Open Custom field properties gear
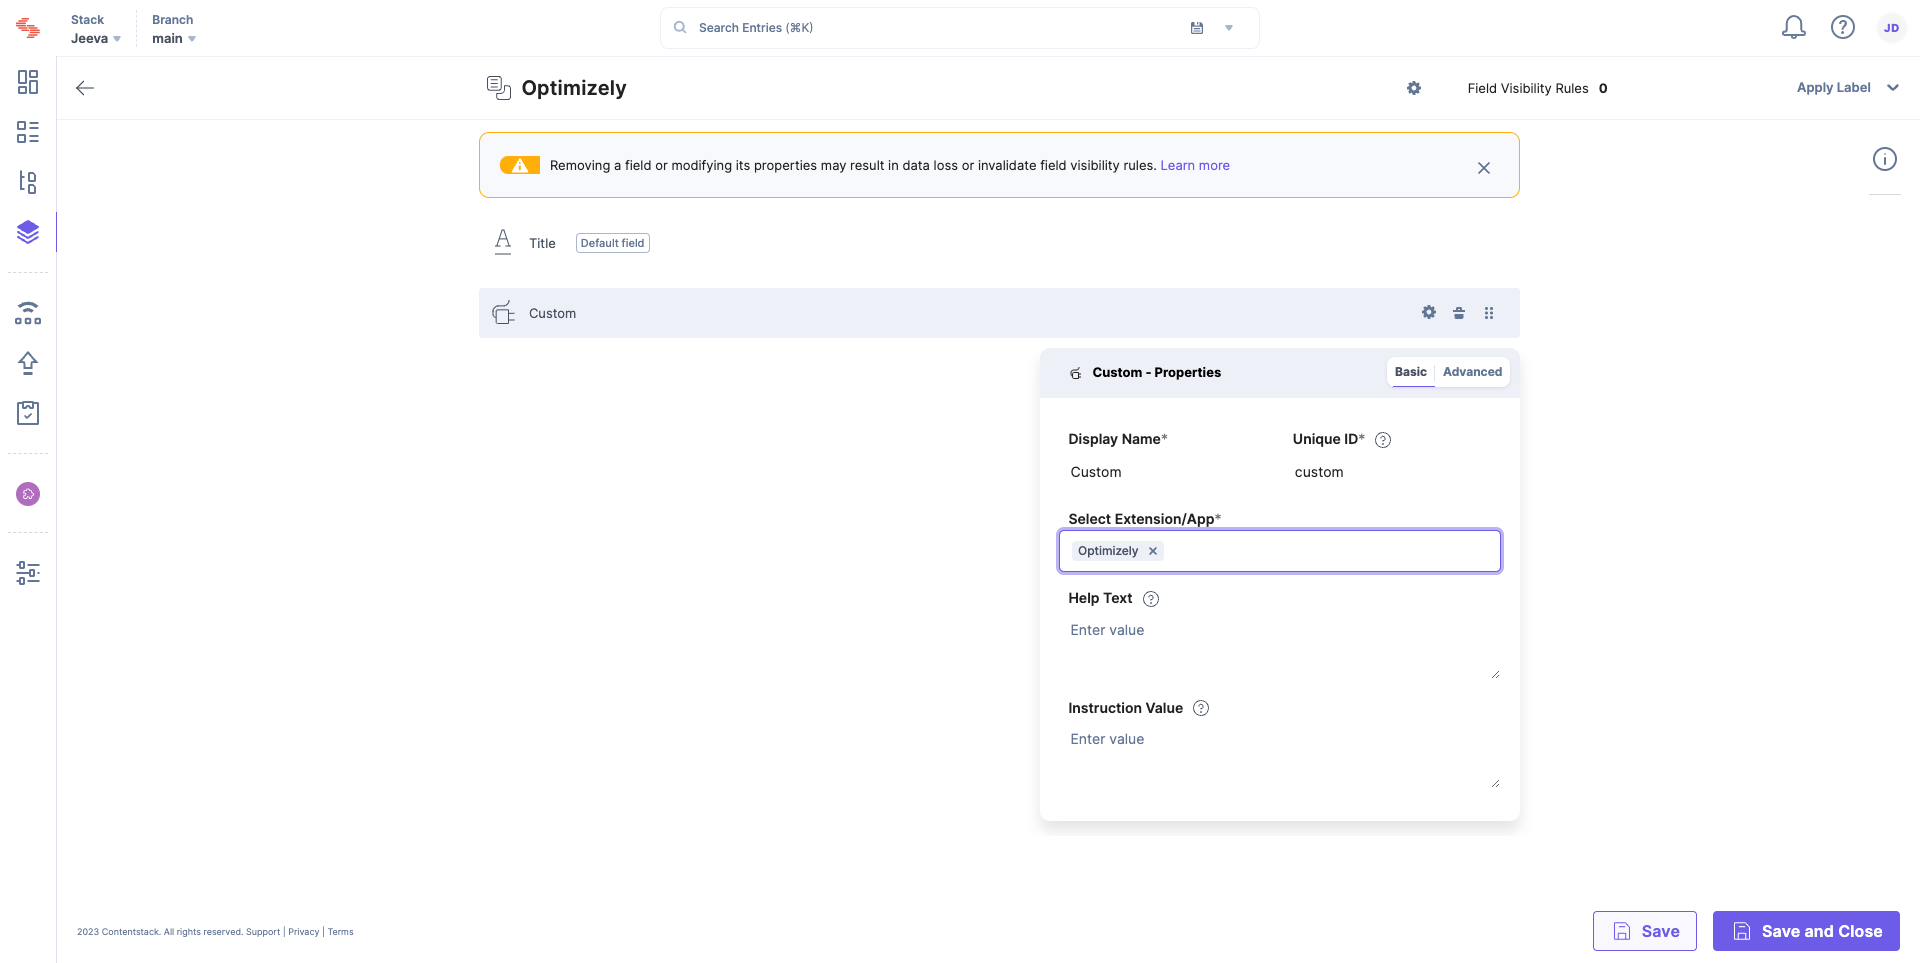 pyautogui.click(x=1429, y=313)
